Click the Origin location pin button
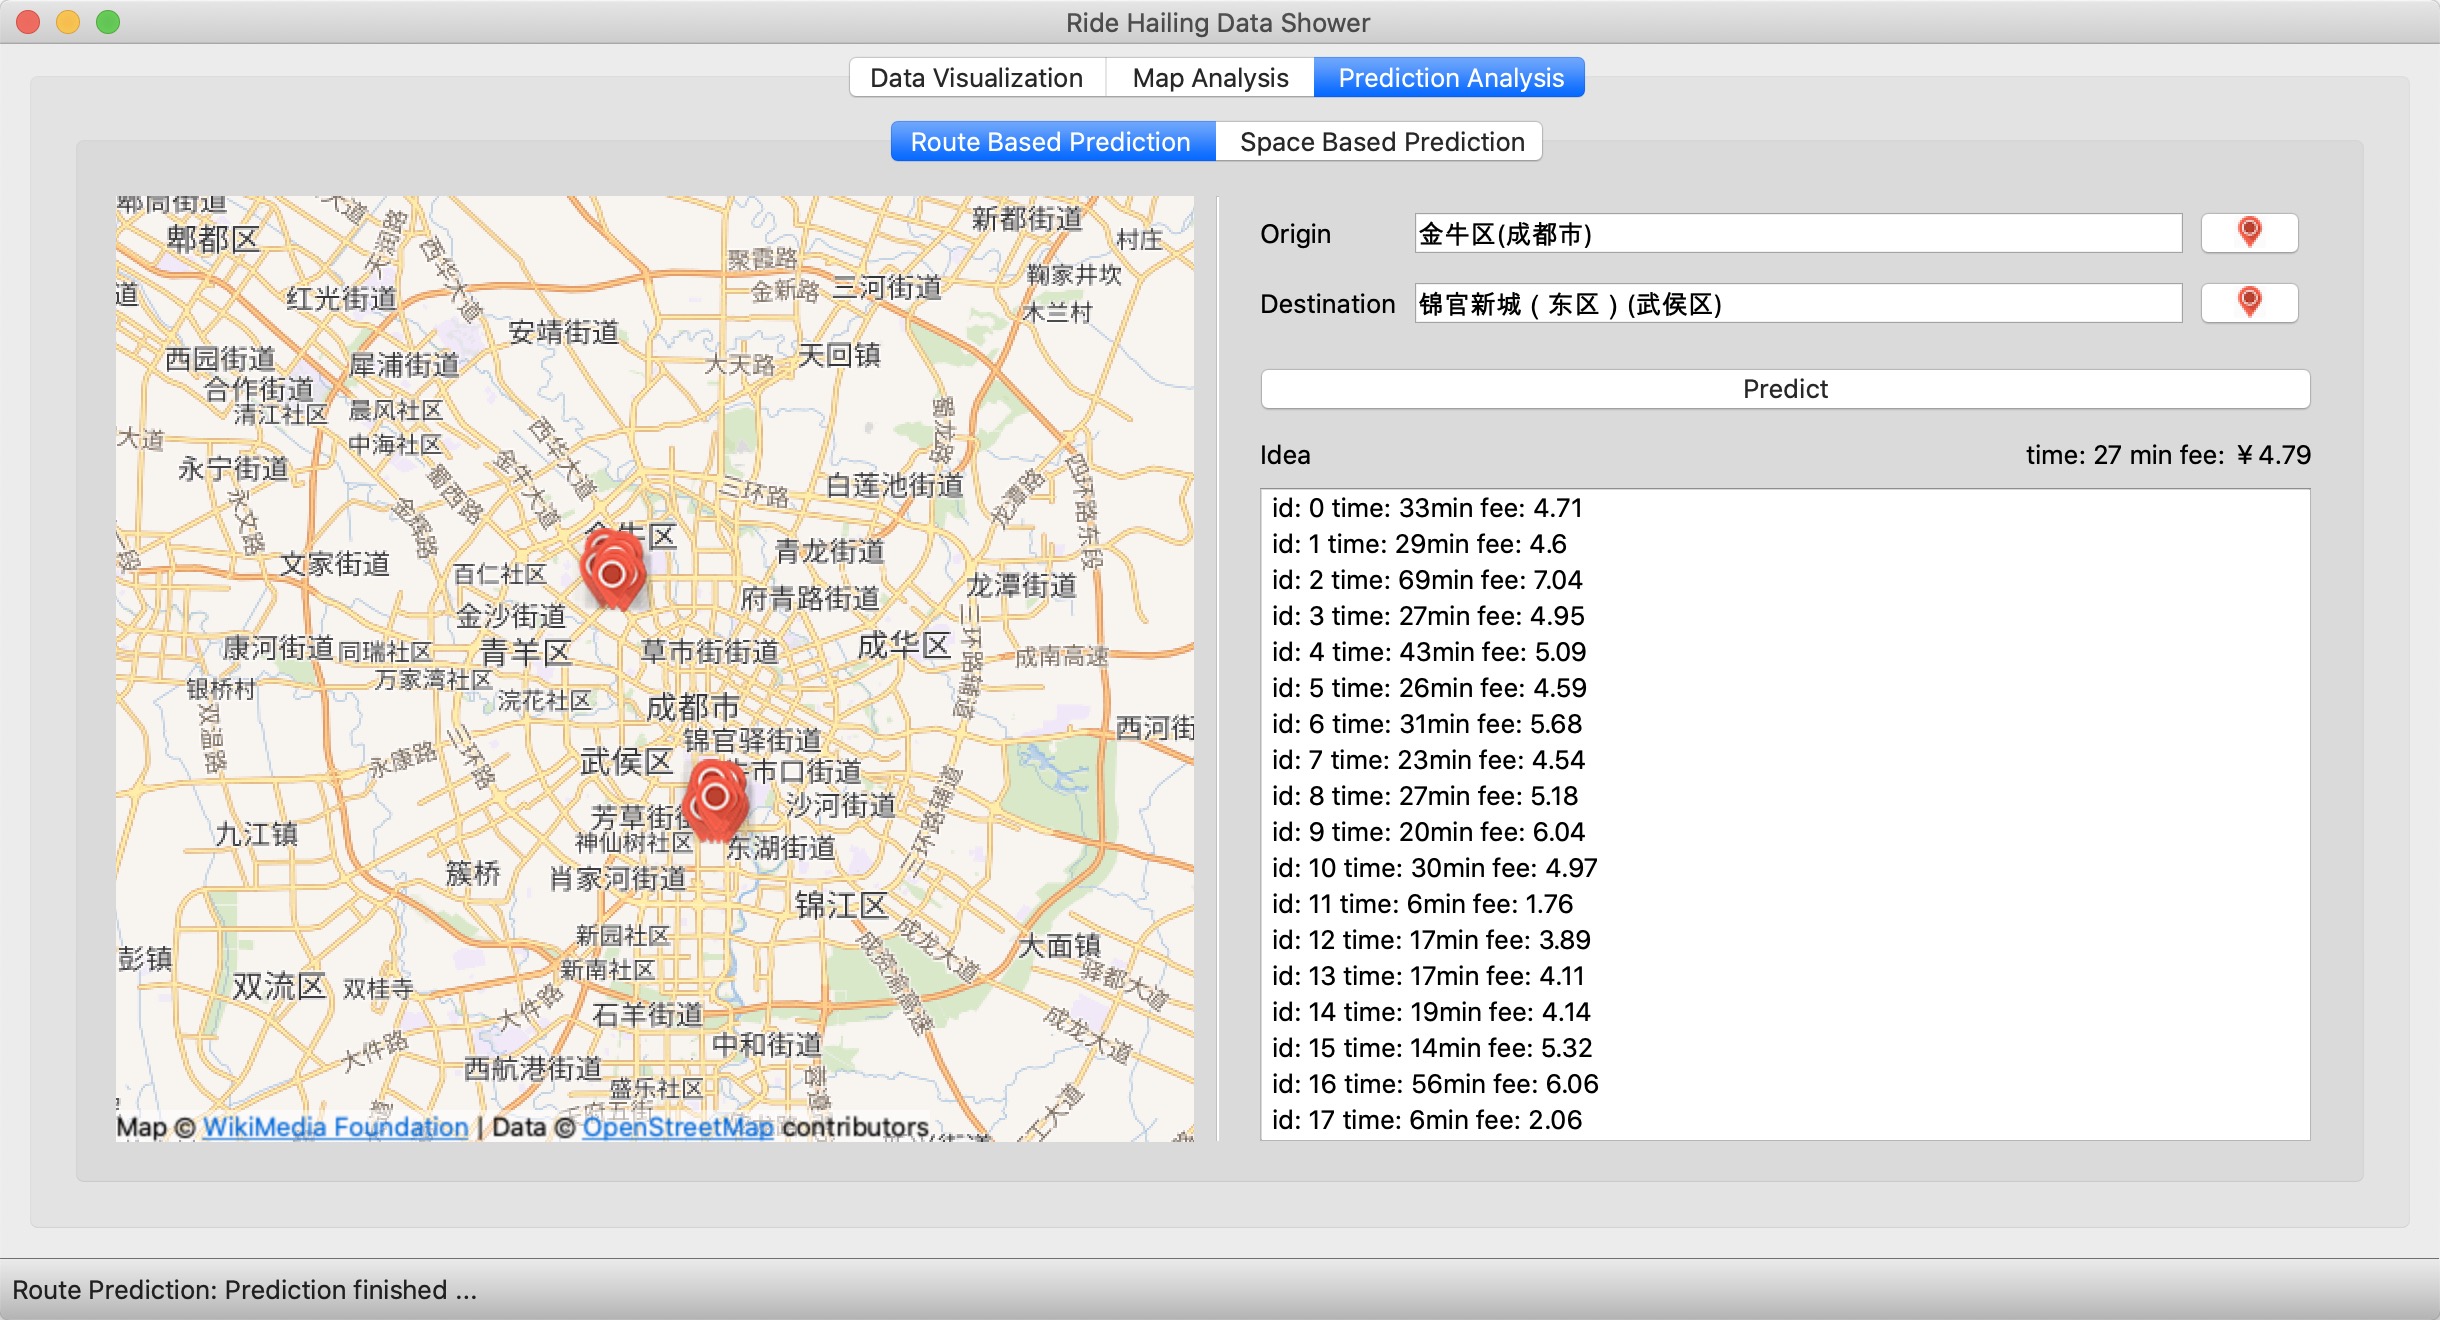Screen dimensions: 2440x1320 tap(2249, 233)
